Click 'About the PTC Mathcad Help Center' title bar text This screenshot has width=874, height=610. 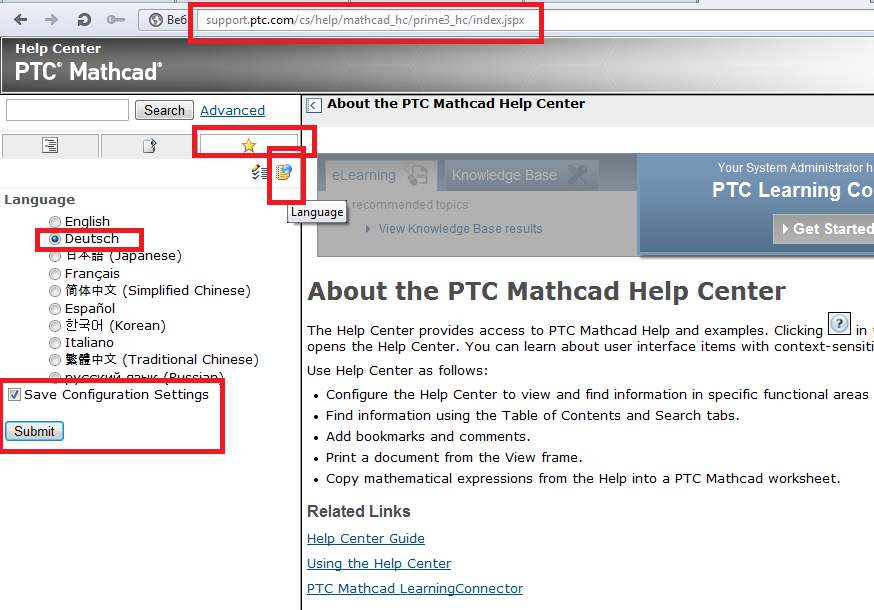(456, 104)
